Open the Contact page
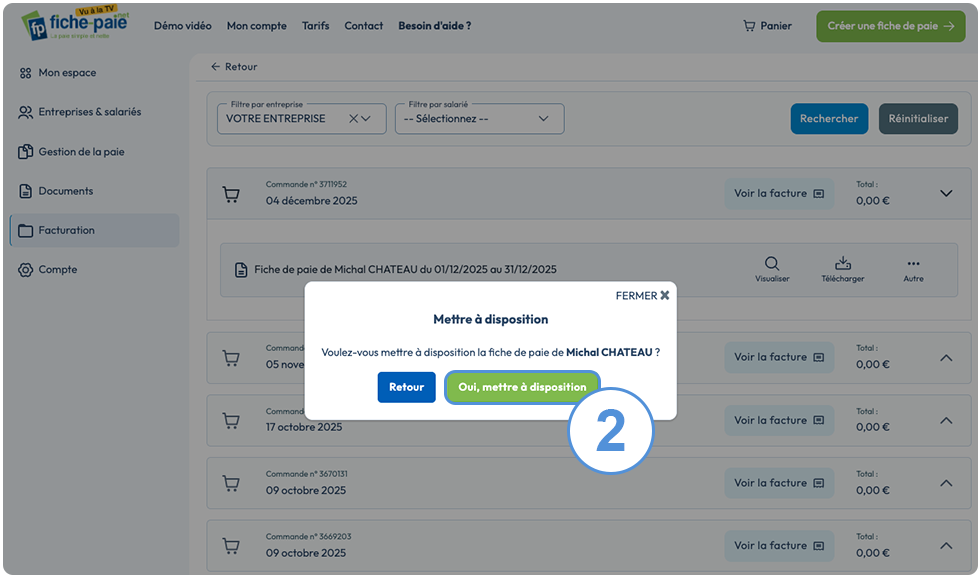 coord(364,26)
